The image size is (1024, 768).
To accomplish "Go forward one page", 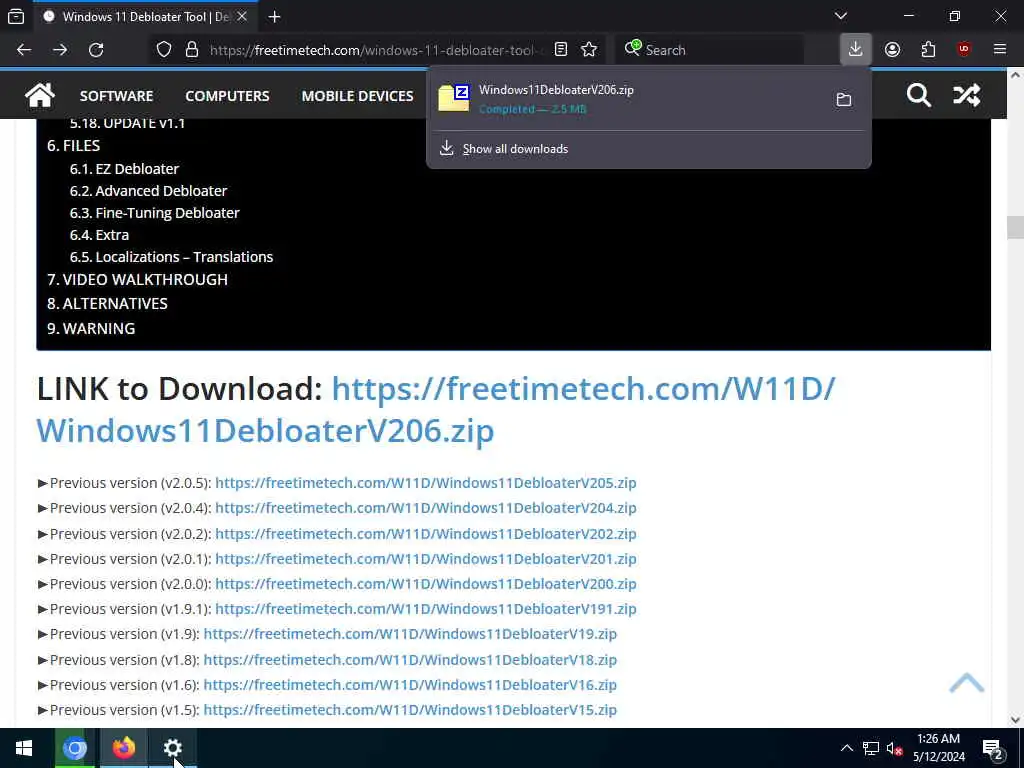I will [x=60, y=50].
